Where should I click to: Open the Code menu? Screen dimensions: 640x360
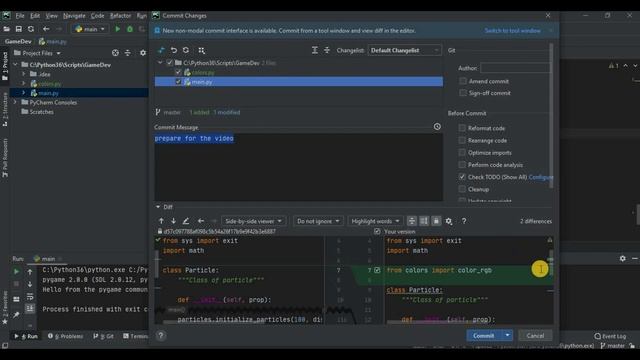(97, 16)
